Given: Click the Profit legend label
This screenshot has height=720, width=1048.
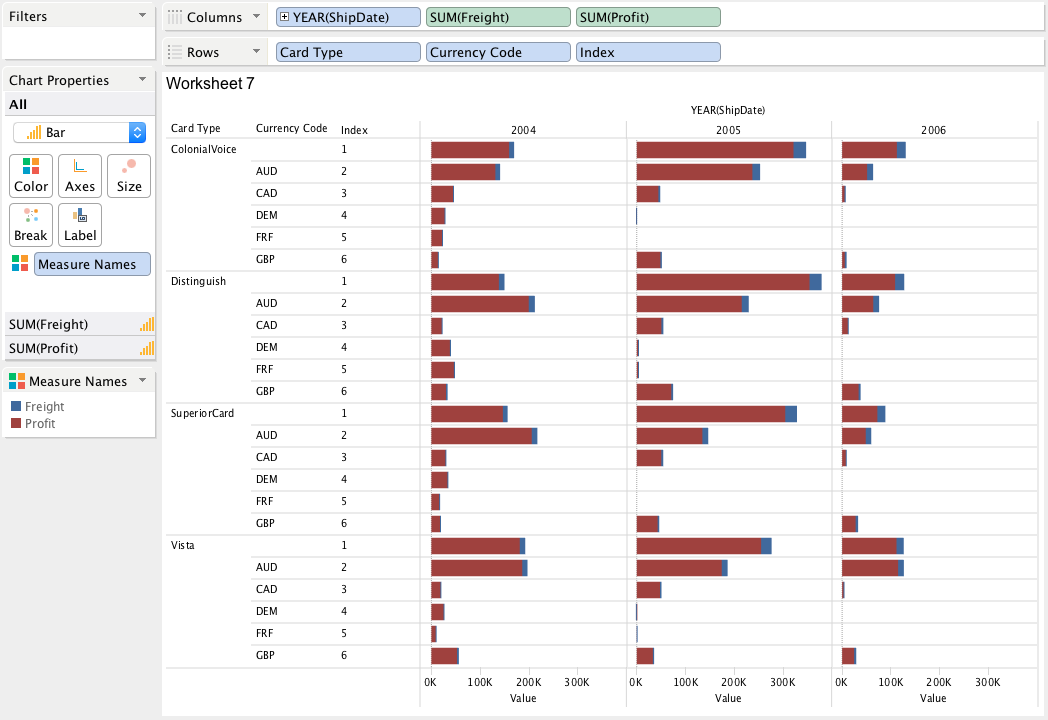Looking at the screenshot, I should pos(40,423).
